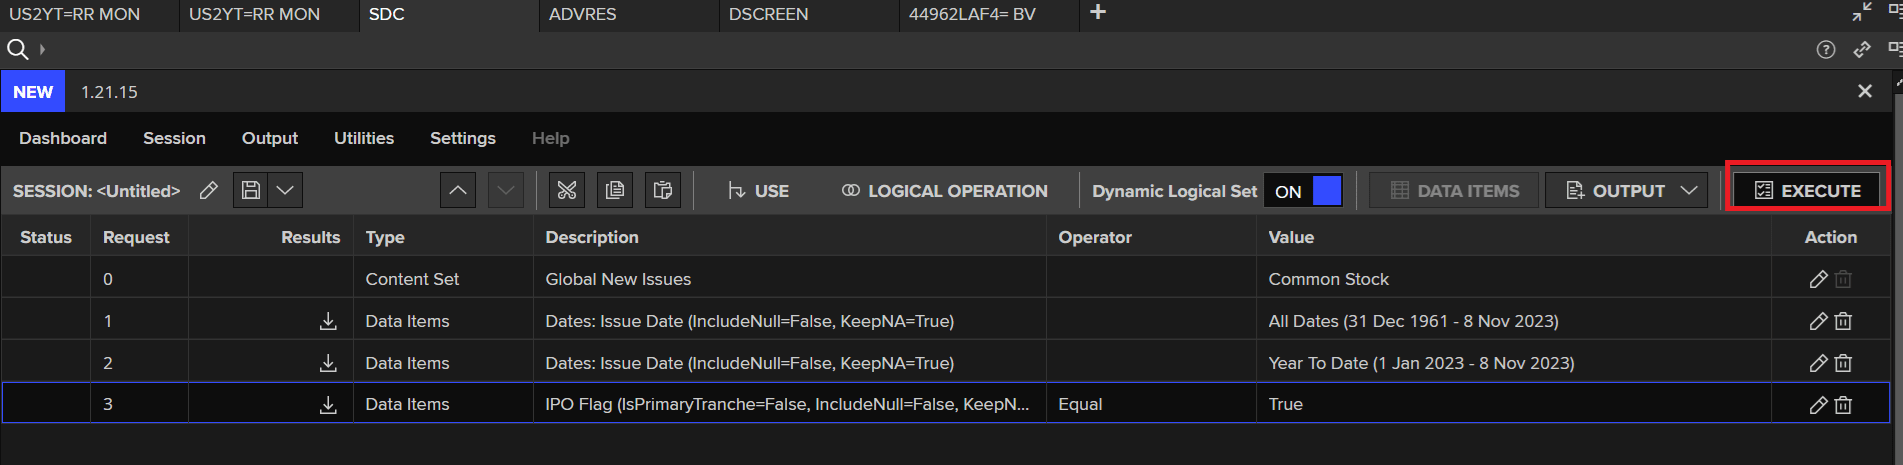This screenshot has width=1903, height=465.
Task: Open the Output menu
Action: (270, 138)
